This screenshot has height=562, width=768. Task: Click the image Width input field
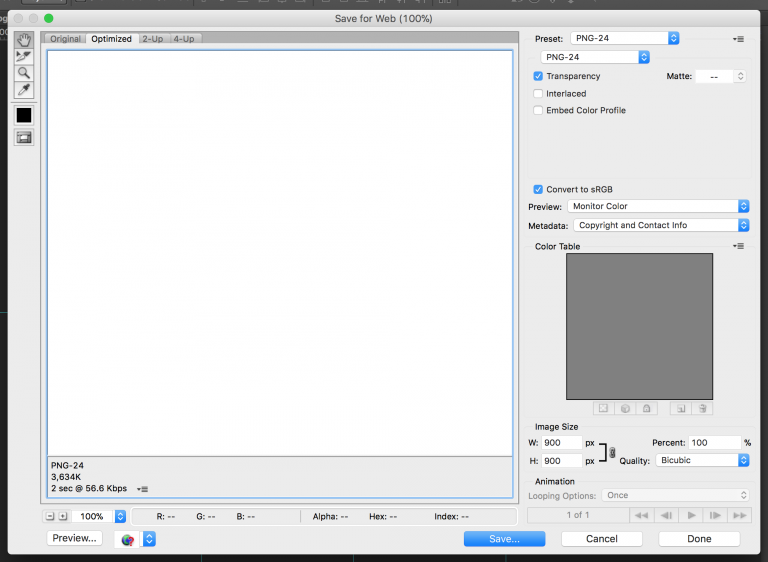(562, 443)
